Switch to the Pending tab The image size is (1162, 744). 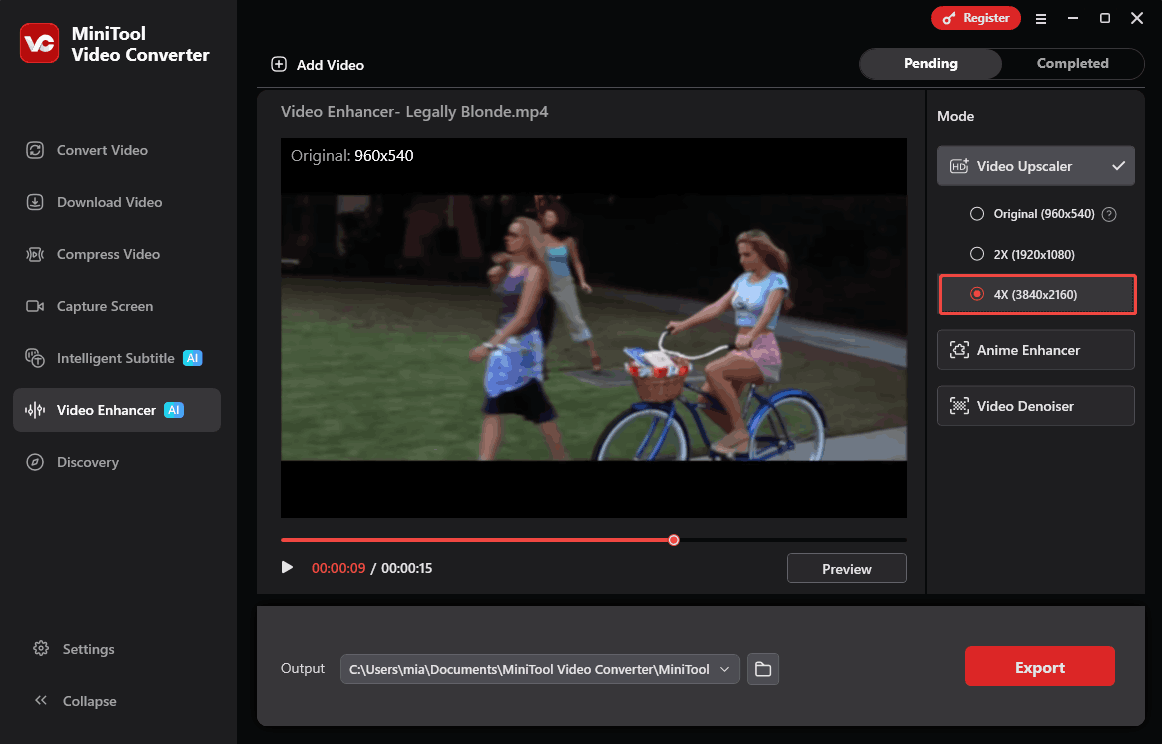click(x=930, y=63)
